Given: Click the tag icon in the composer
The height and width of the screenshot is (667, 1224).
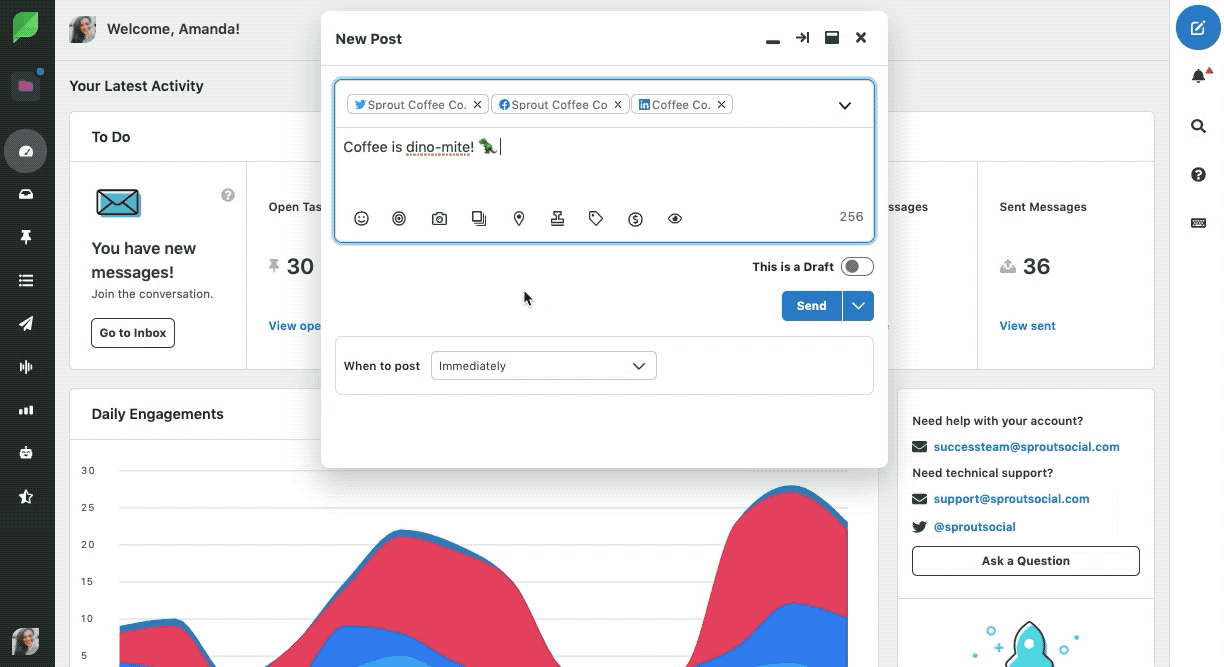Looking at the screenshot, I should point(596,218).
